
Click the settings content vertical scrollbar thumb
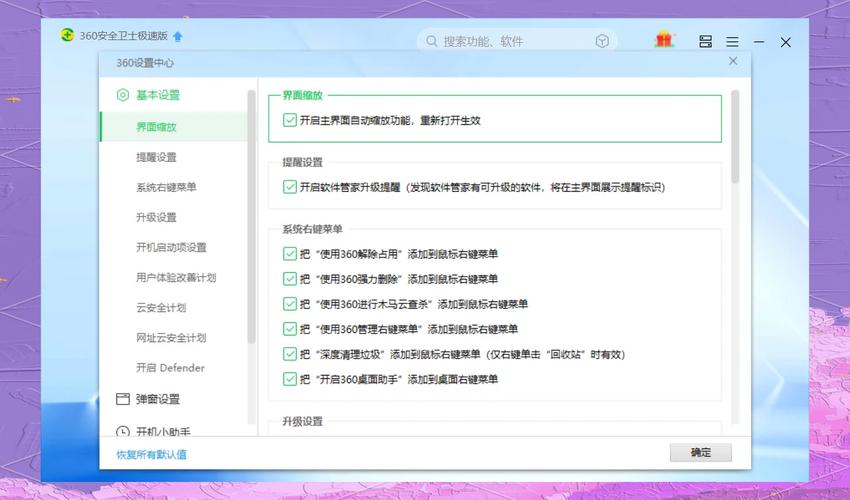pos(735,137)
